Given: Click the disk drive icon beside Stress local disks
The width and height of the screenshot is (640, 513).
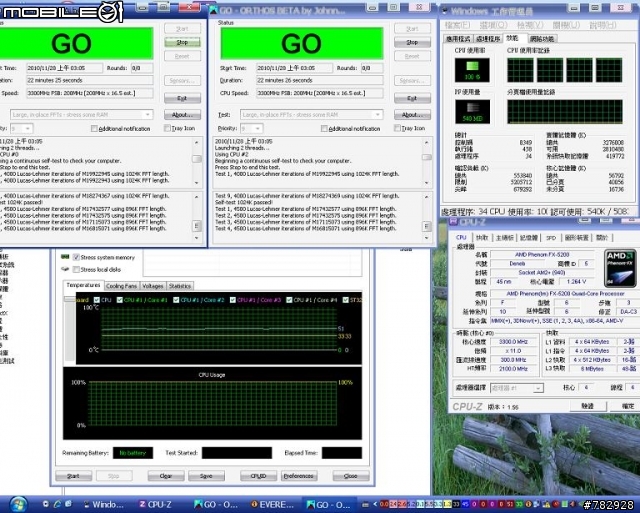Looking at the screenshot, I should click(65, 269).
